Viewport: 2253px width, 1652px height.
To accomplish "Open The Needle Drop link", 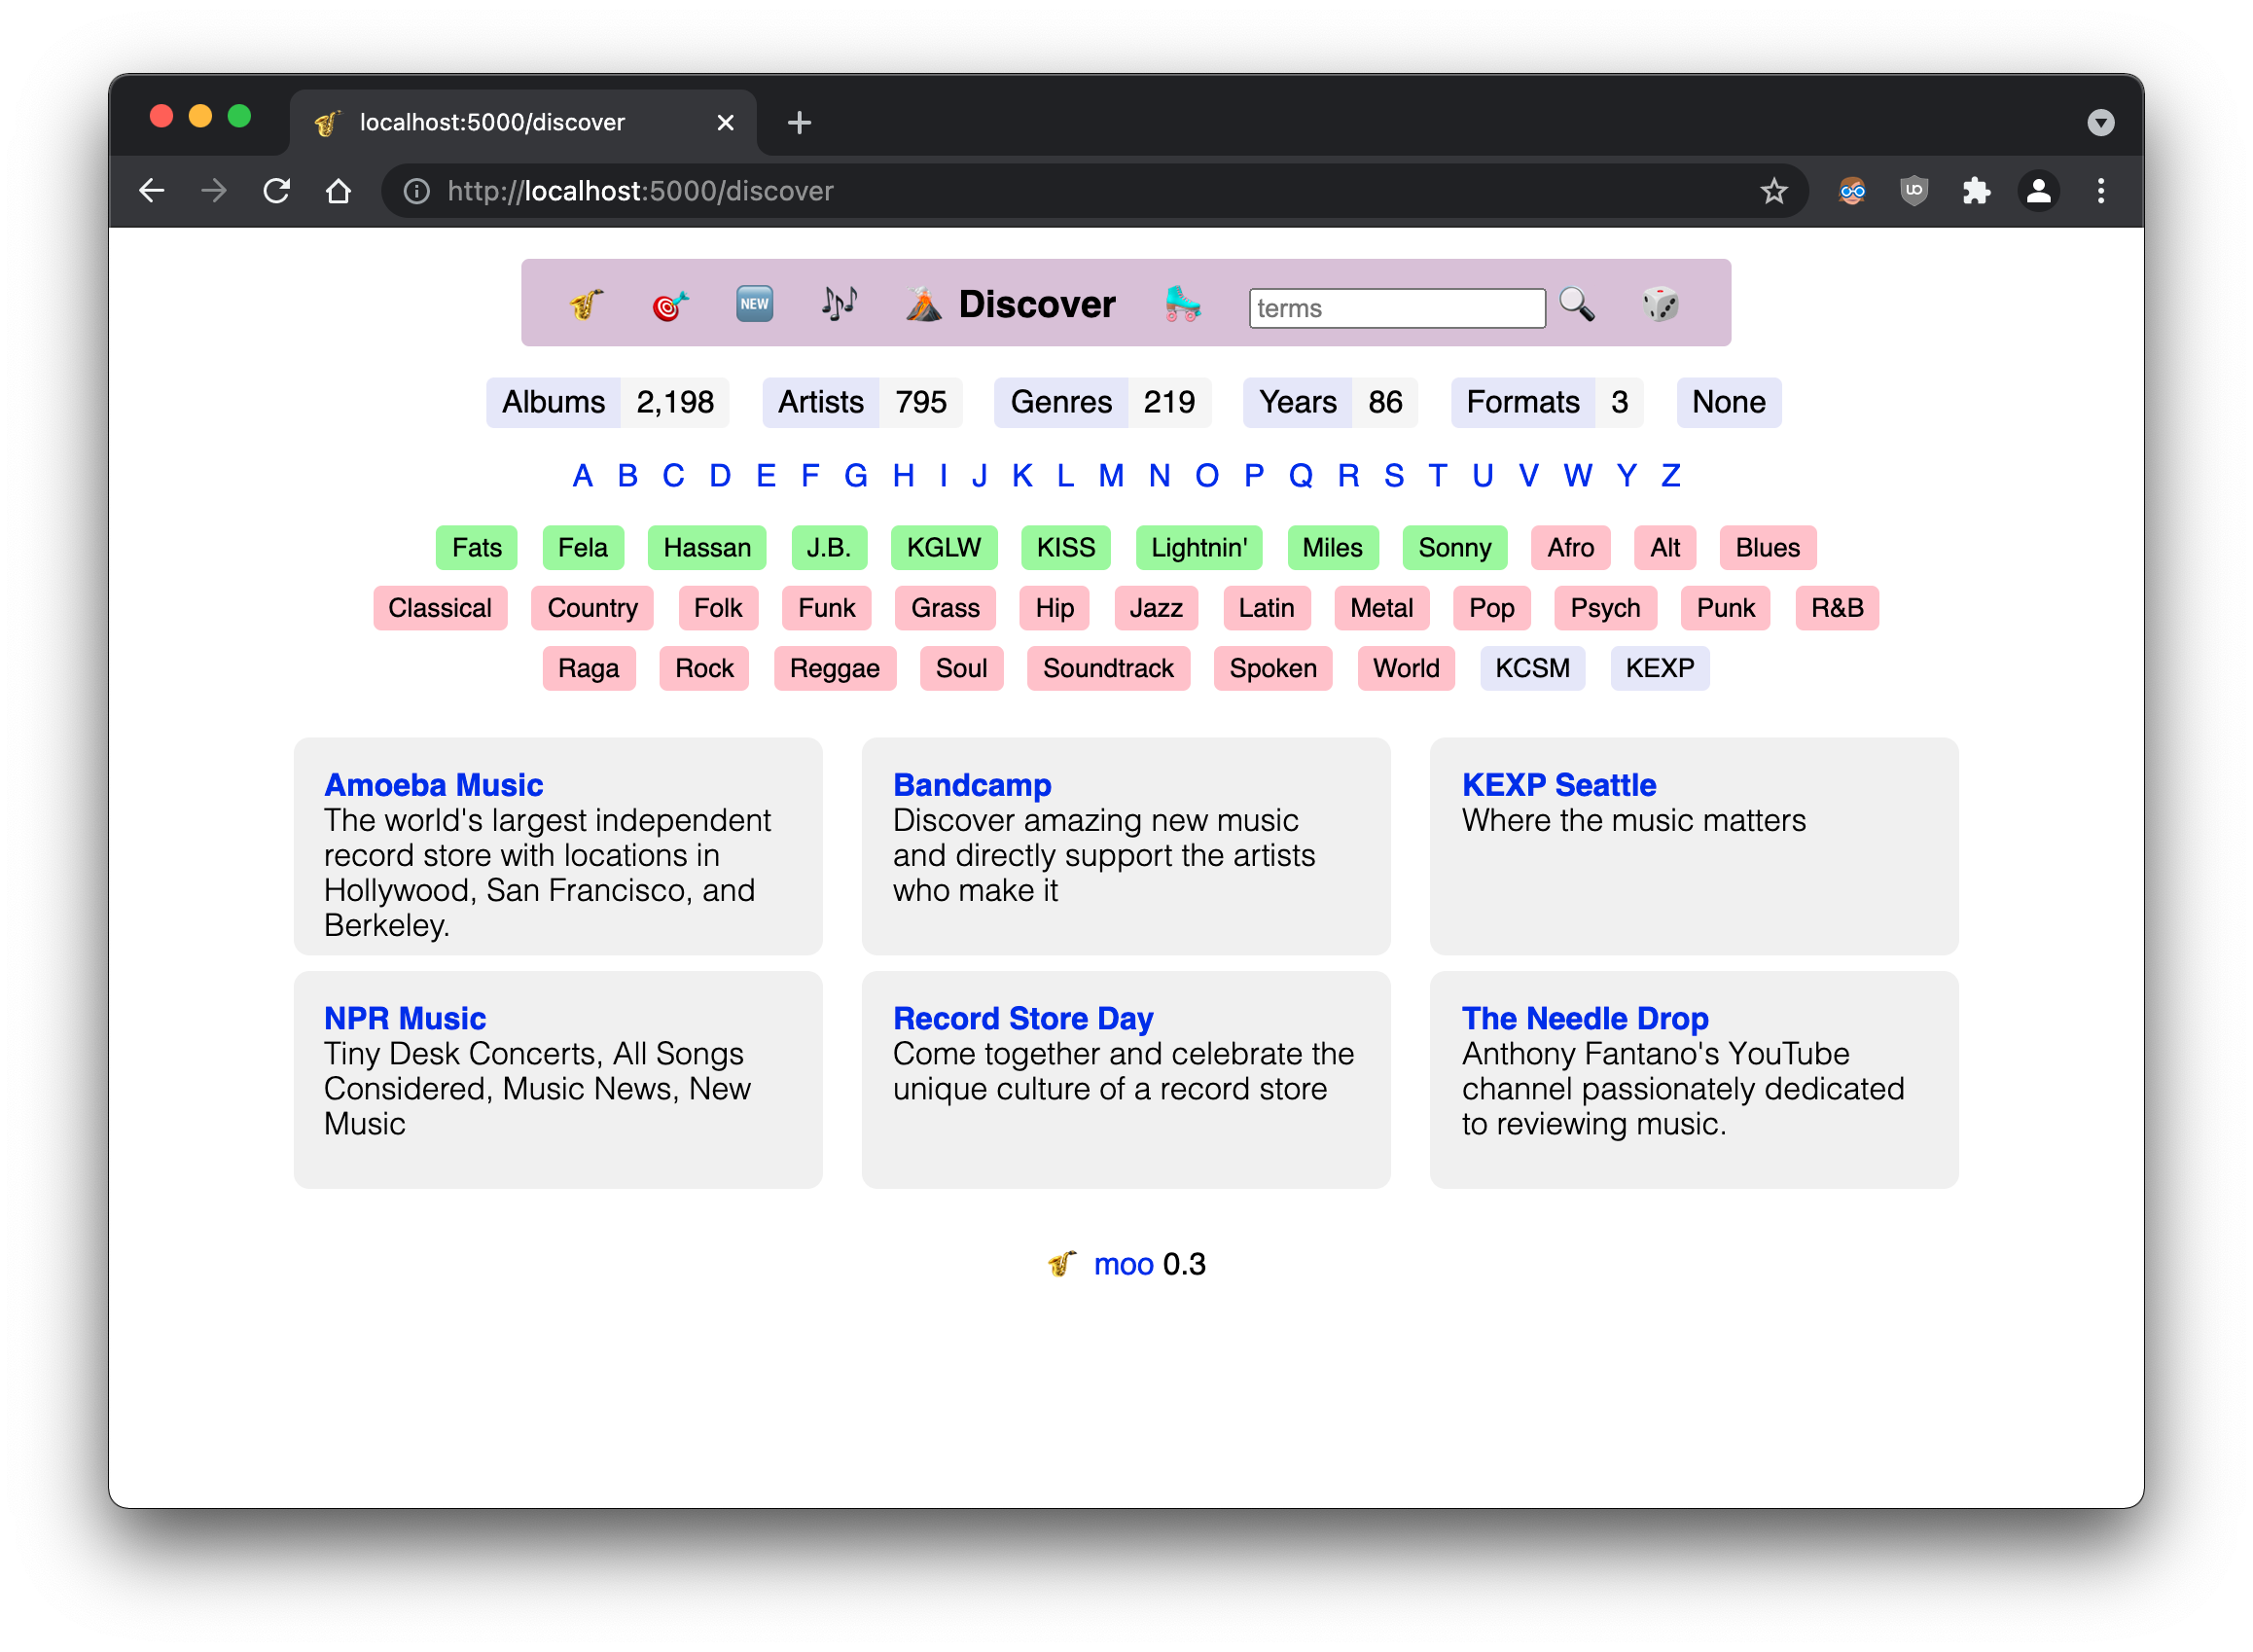I will pos(1584,1018).
